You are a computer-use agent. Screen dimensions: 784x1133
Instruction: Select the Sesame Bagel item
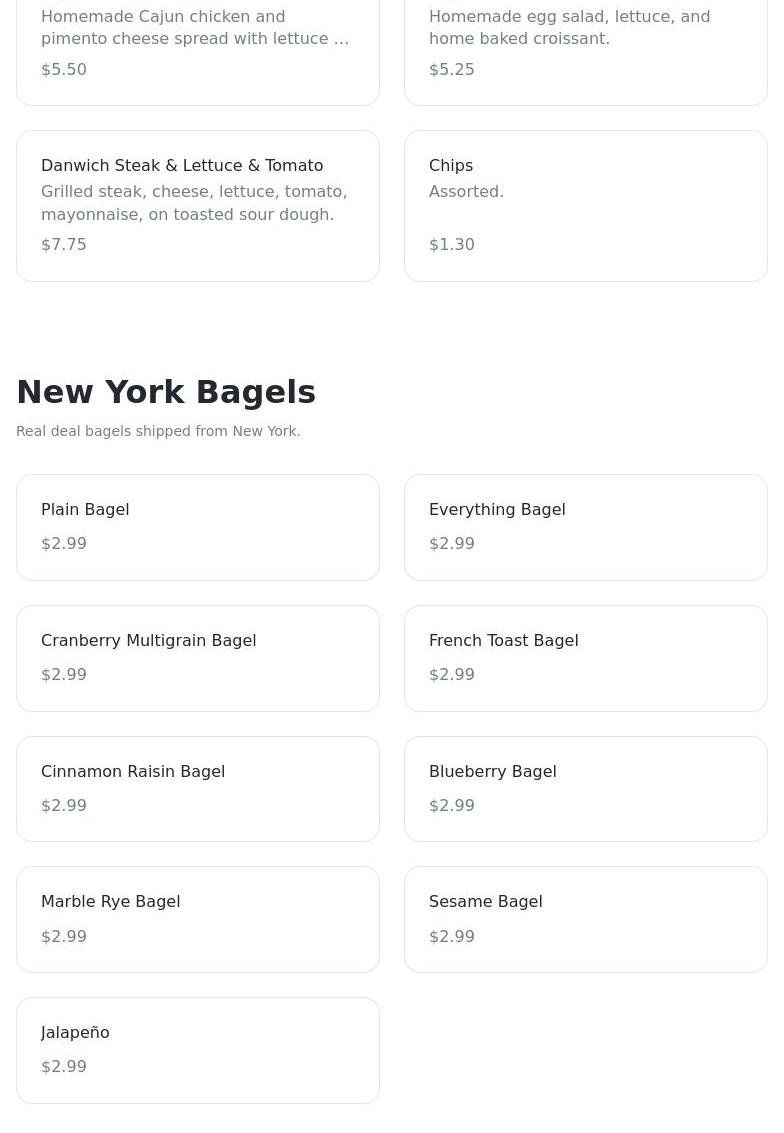(x=585, y=919)
